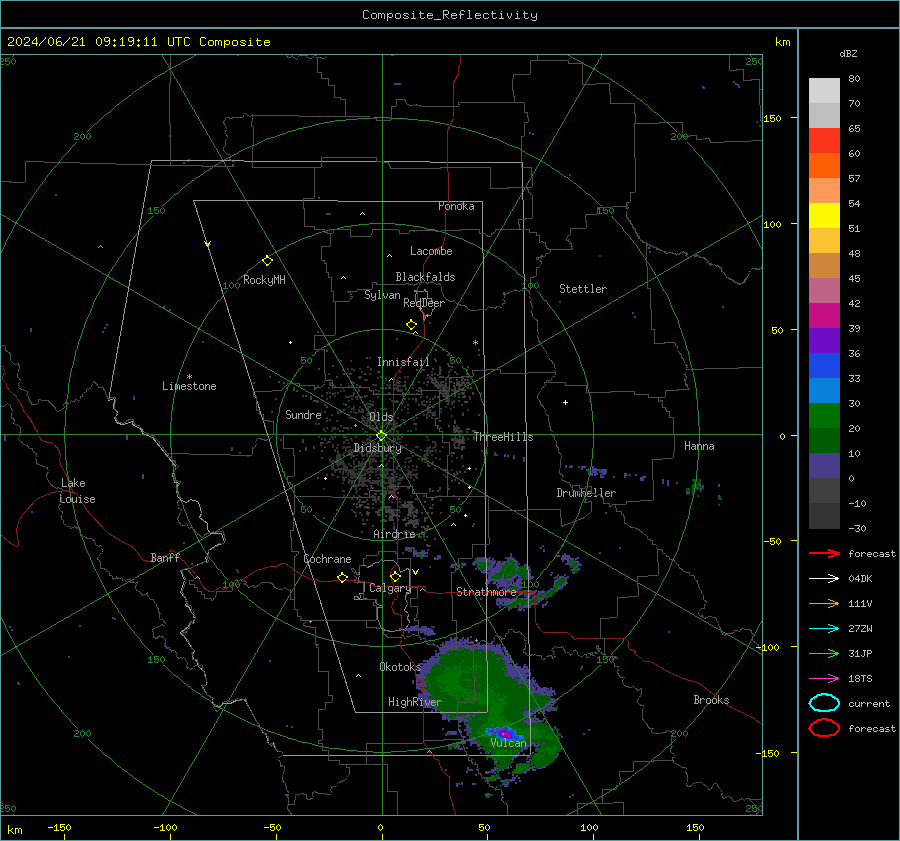Click the yellow radar-center marker at Didsbury

381,436
